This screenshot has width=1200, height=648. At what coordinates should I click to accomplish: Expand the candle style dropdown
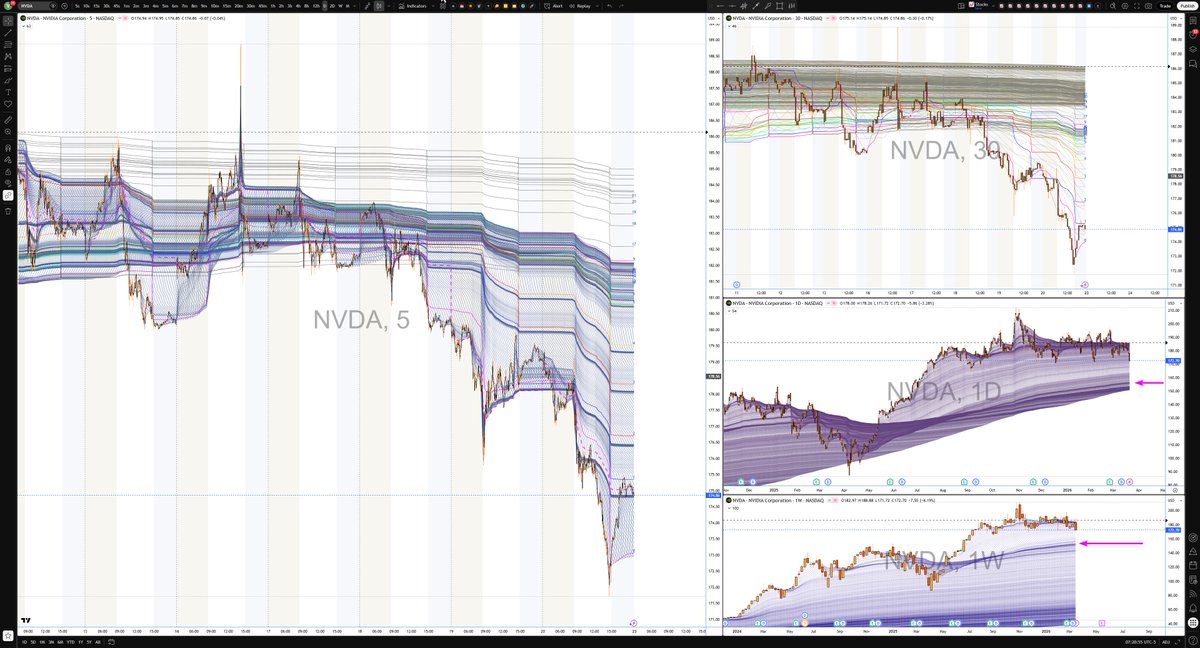click(x=389, y=6)
